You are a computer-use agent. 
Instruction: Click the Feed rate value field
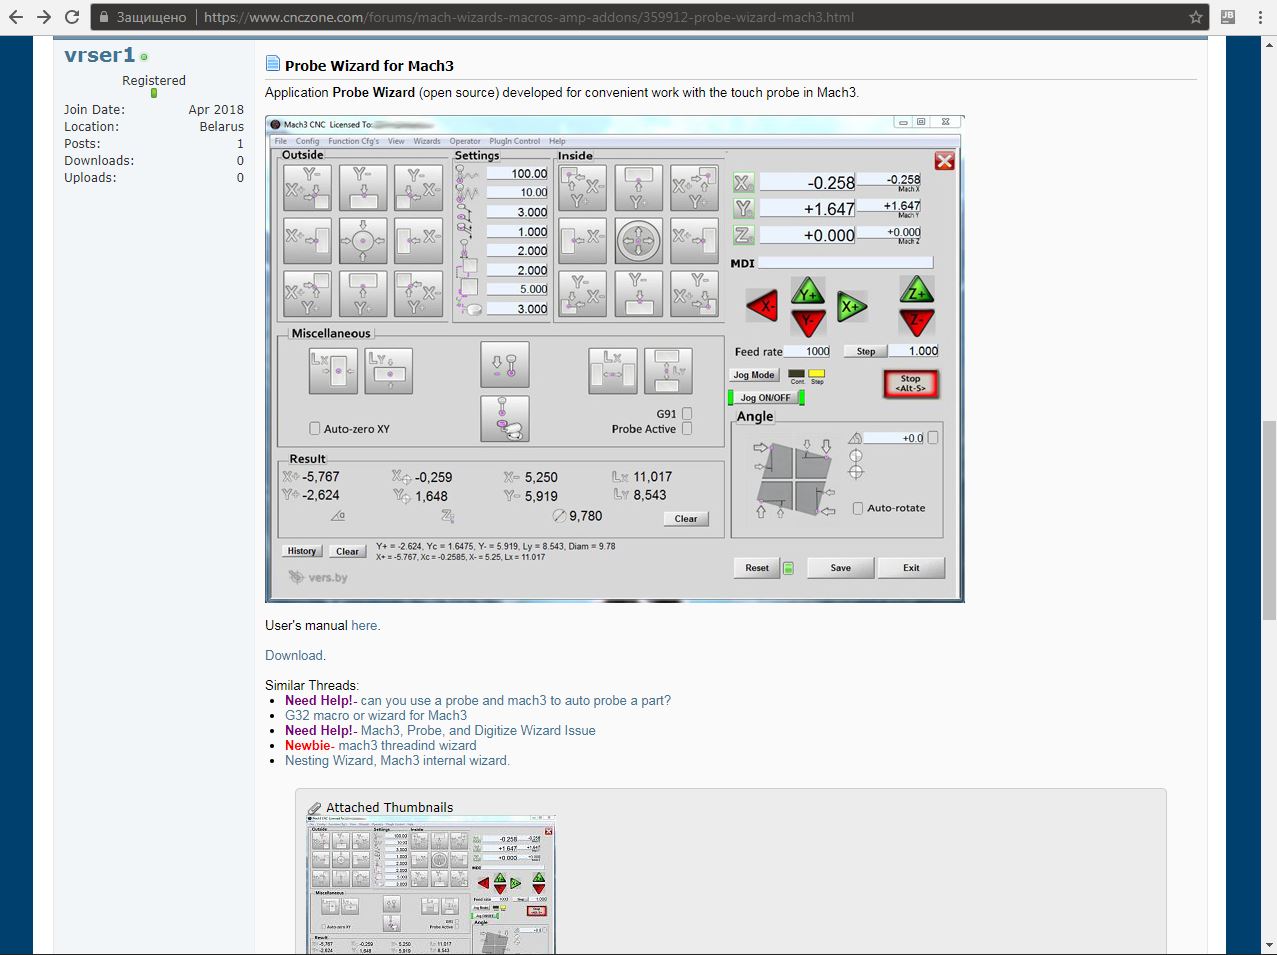[x=808, y=351]
